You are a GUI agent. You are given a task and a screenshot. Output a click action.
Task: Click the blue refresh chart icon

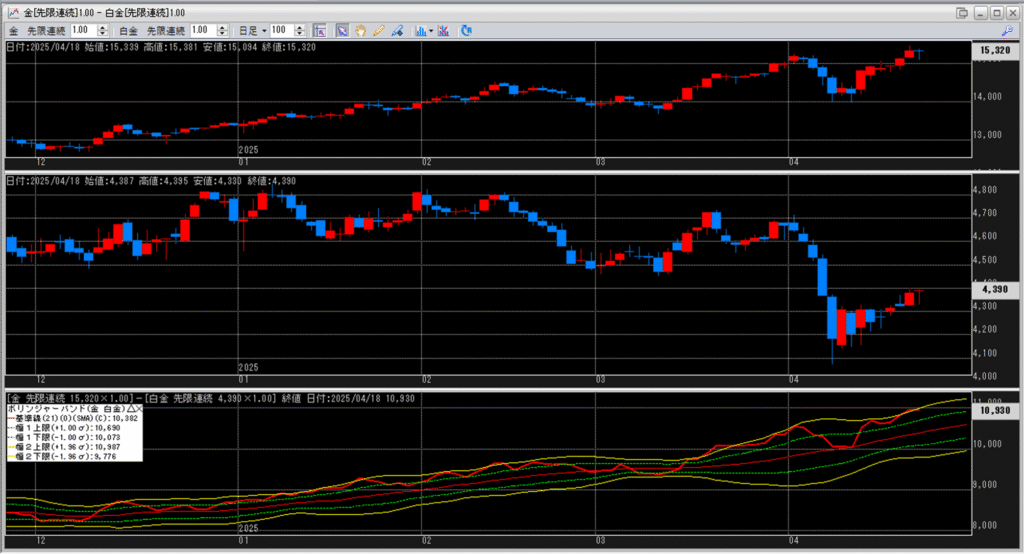click(466, 31)
